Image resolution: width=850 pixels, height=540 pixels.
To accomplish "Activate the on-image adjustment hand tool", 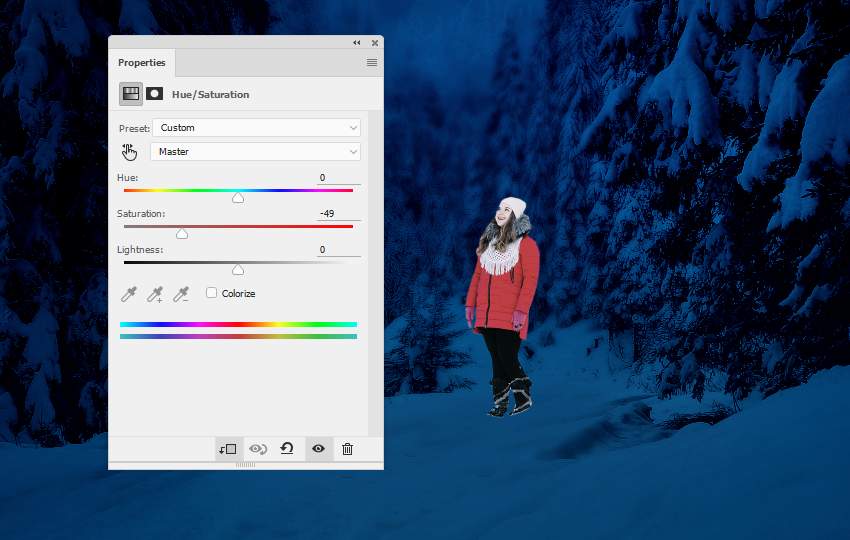I will coord(129,152).
